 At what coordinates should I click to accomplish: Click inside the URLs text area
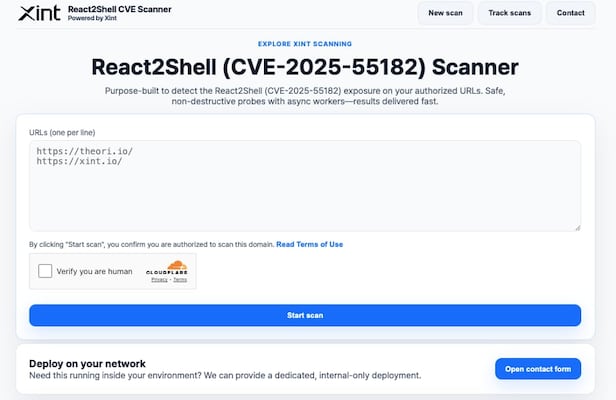(x=305, y=200)
